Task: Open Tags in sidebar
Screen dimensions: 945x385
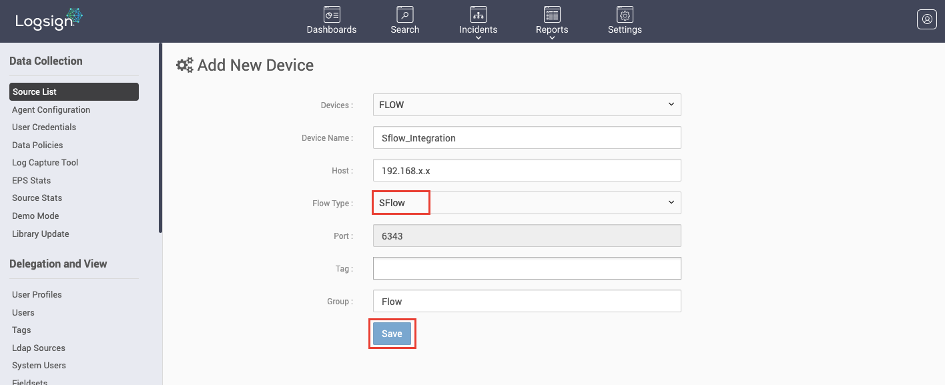Action: pyautogui.click(x=22, y=330)
